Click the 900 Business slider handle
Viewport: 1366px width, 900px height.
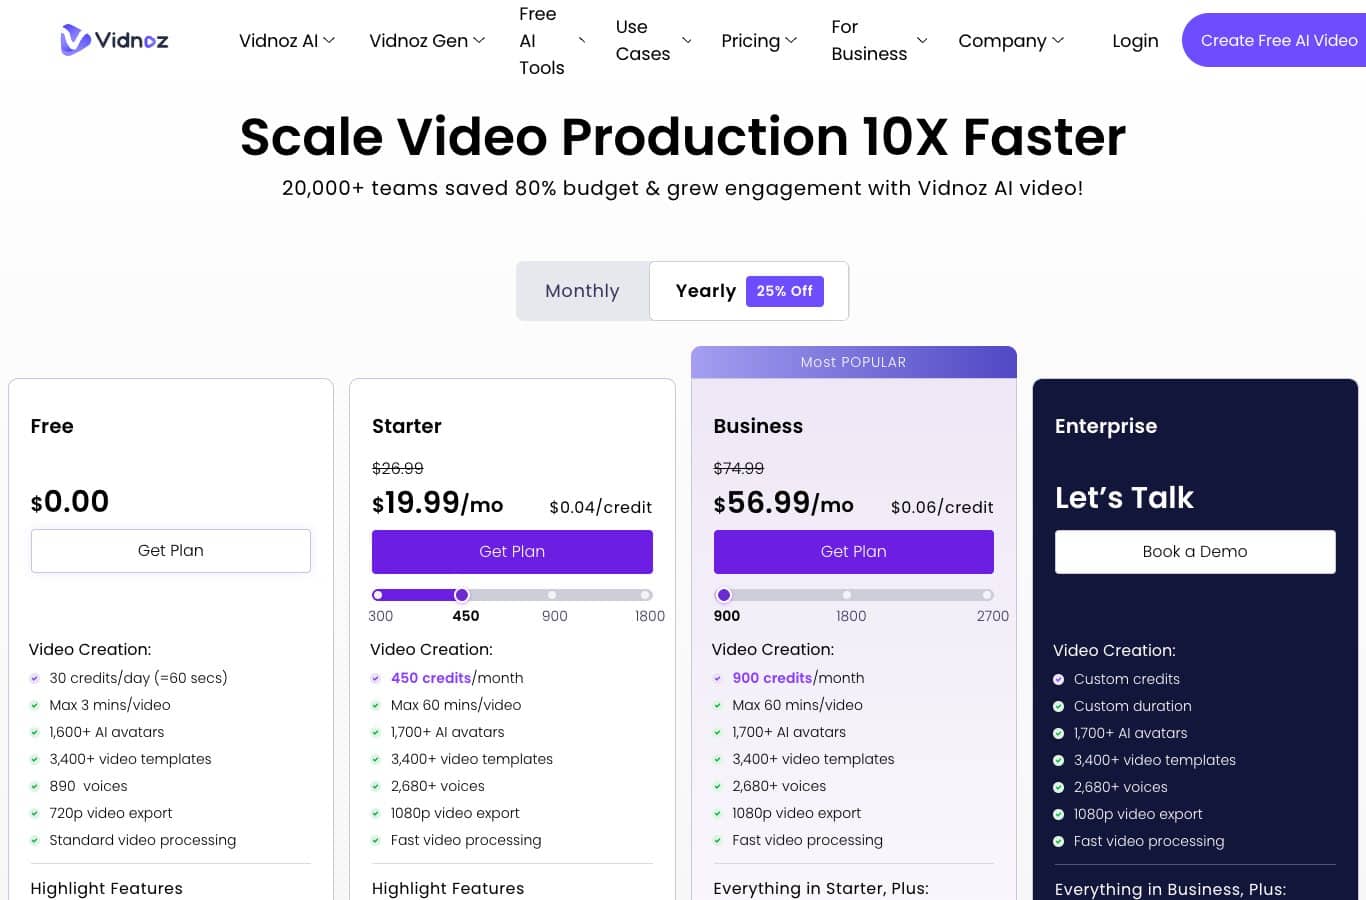(x=724, y=595)
